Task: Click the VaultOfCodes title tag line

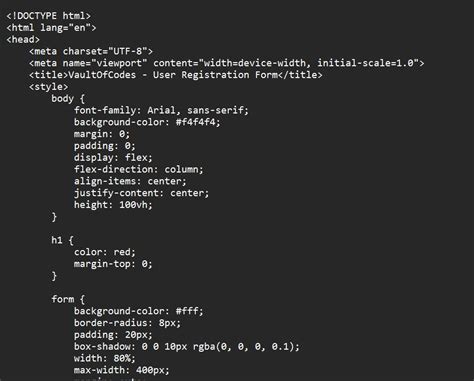Action: pyautogui.click(x=175, y=75)
